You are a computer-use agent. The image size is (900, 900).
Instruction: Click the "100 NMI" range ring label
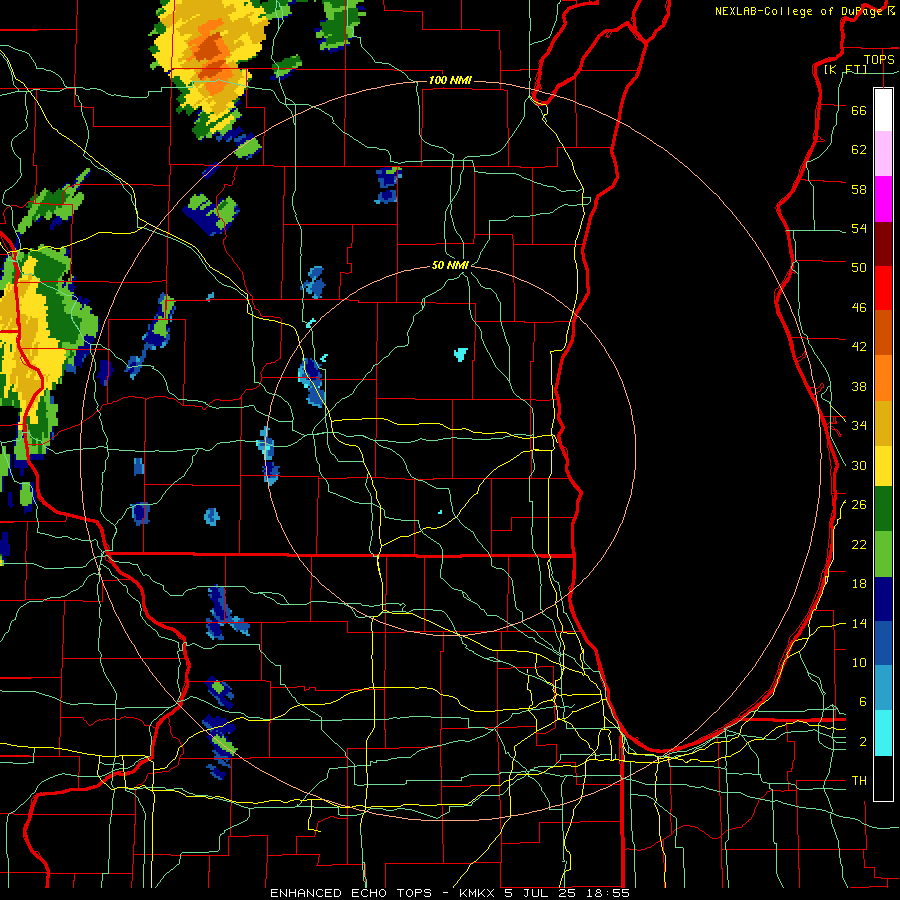point(450,80)
